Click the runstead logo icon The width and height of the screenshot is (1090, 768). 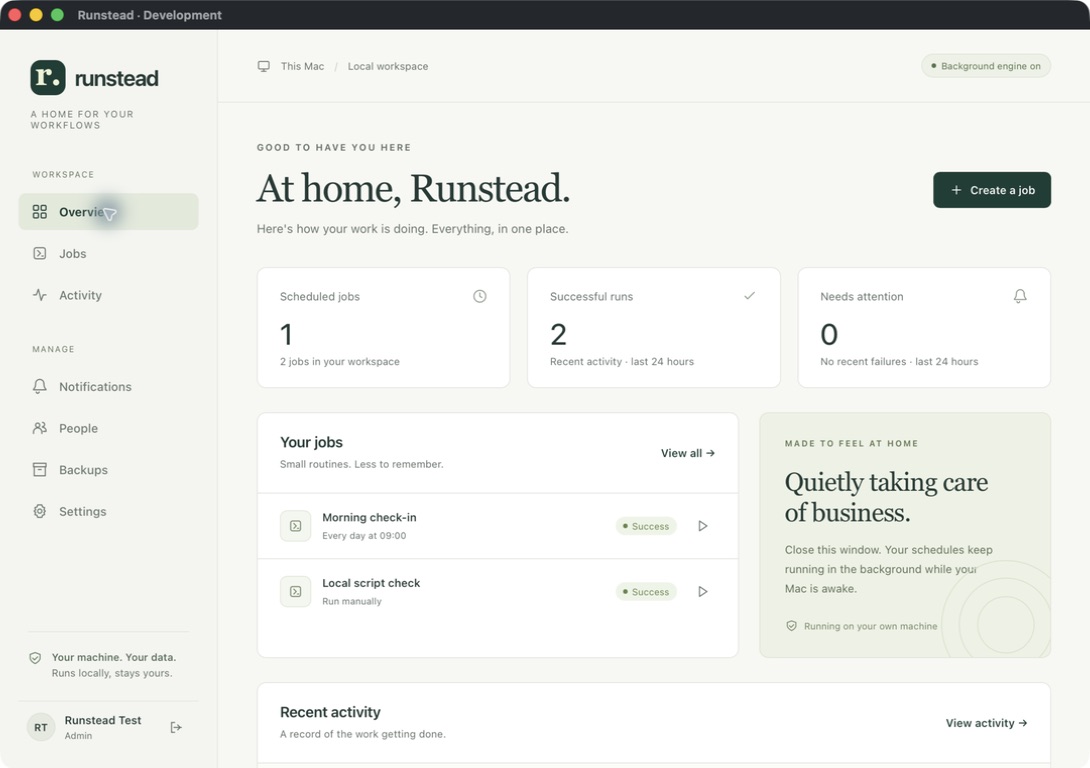[48, 77]
